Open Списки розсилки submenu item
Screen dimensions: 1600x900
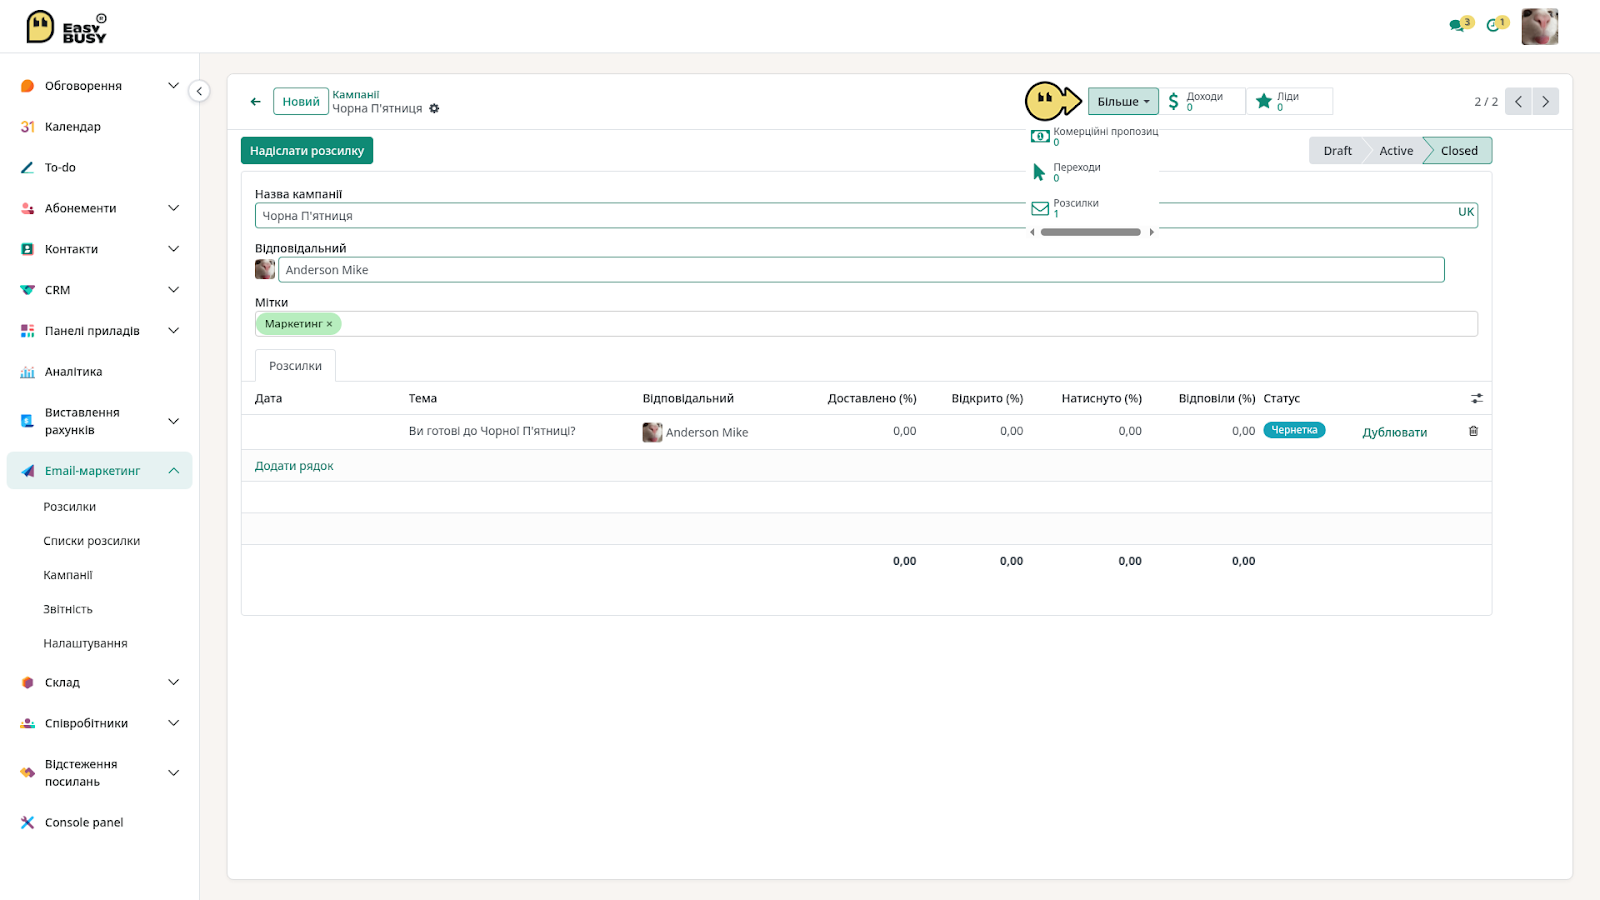pos(92,541)
